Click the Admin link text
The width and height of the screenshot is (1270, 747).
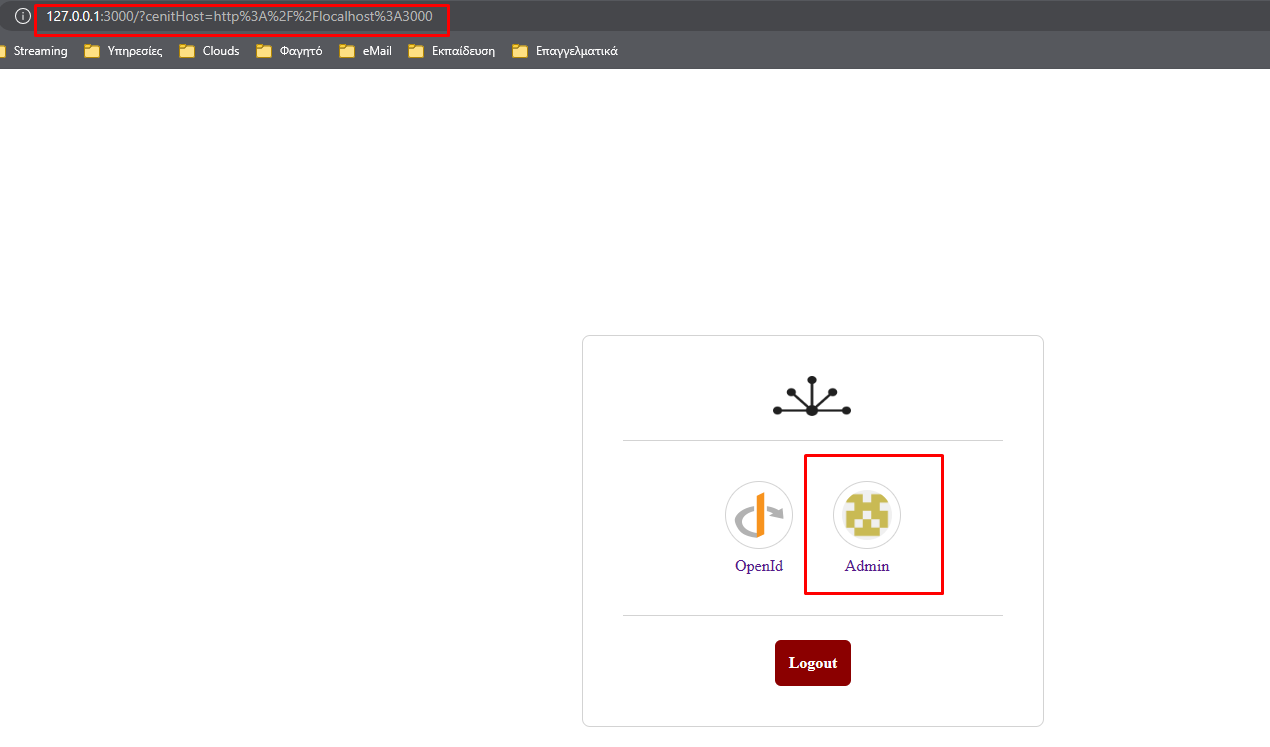(x=866, y=565)
